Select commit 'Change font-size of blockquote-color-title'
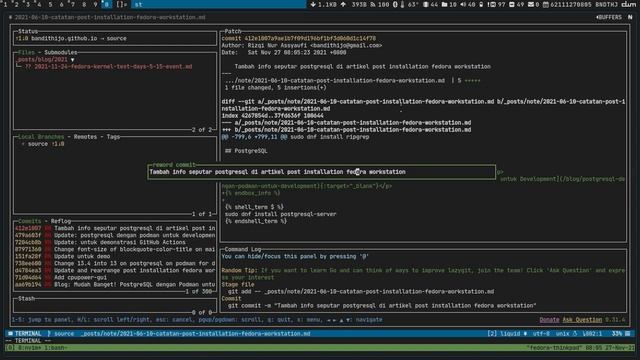This screenshot has width=640, height=360. (115, 249)
